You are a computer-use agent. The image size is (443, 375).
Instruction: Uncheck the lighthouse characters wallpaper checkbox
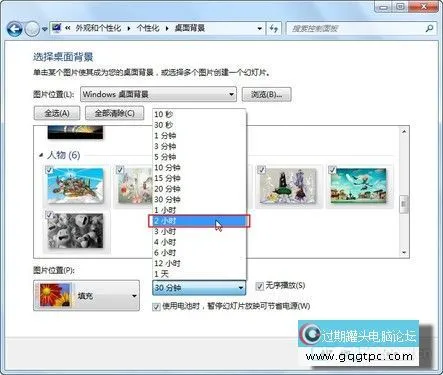point(262,170)
